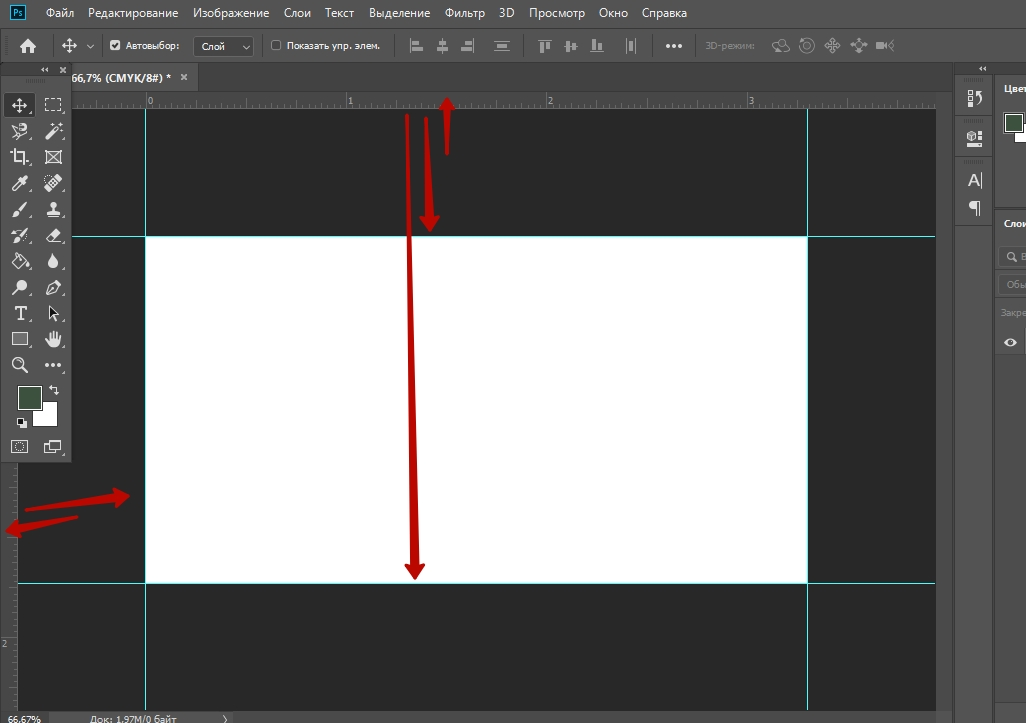The image size is (1026, 723).
Task: Toggle layer visibility eye icon
Action: coord(1011,342)
